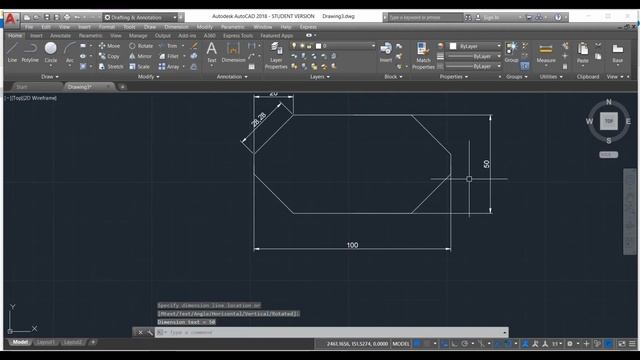Select the Dimension tool

[233, 52]
